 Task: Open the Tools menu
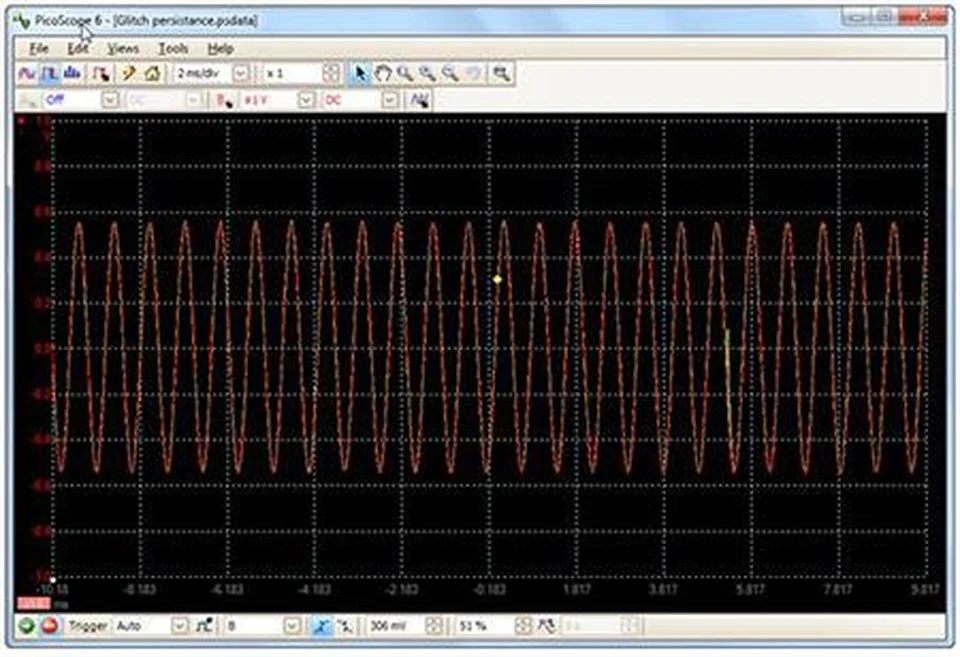tap(173, 48)
